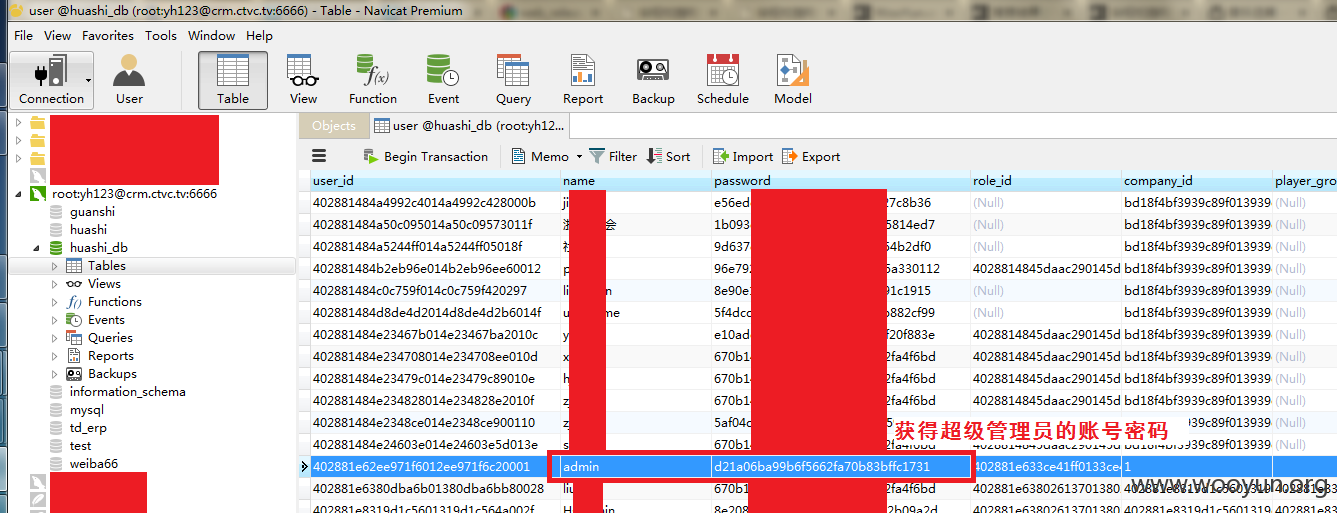Screen dimensions: 1337x513
Task: Click user_id cell 402881484a4992c4014a4992c428000b
Action: (434, 203)
